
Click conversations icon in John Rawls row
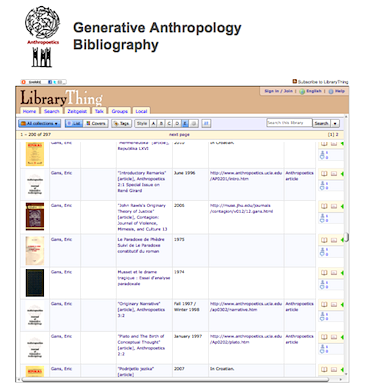(323, 220)
